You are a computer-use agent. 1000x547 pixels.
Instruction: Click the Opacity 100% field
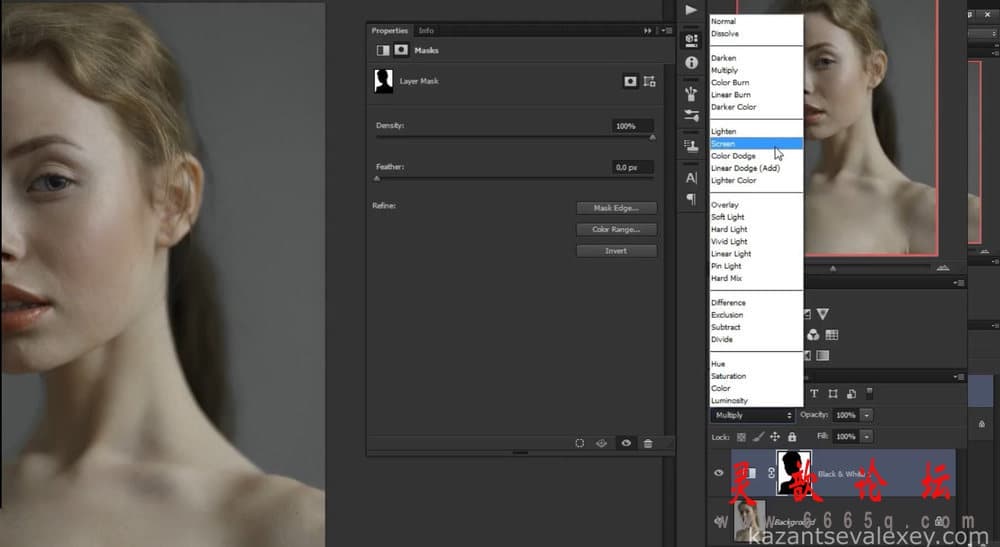[x=846, y=415]
